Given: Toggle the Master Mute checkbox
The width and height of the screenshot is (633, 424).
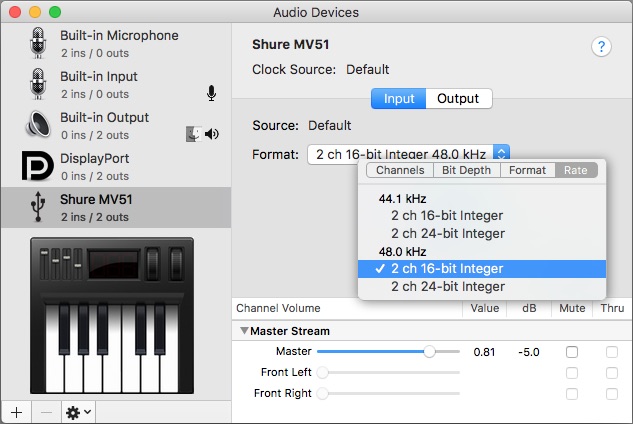Looking at the screenshot, I should (572, 352).
